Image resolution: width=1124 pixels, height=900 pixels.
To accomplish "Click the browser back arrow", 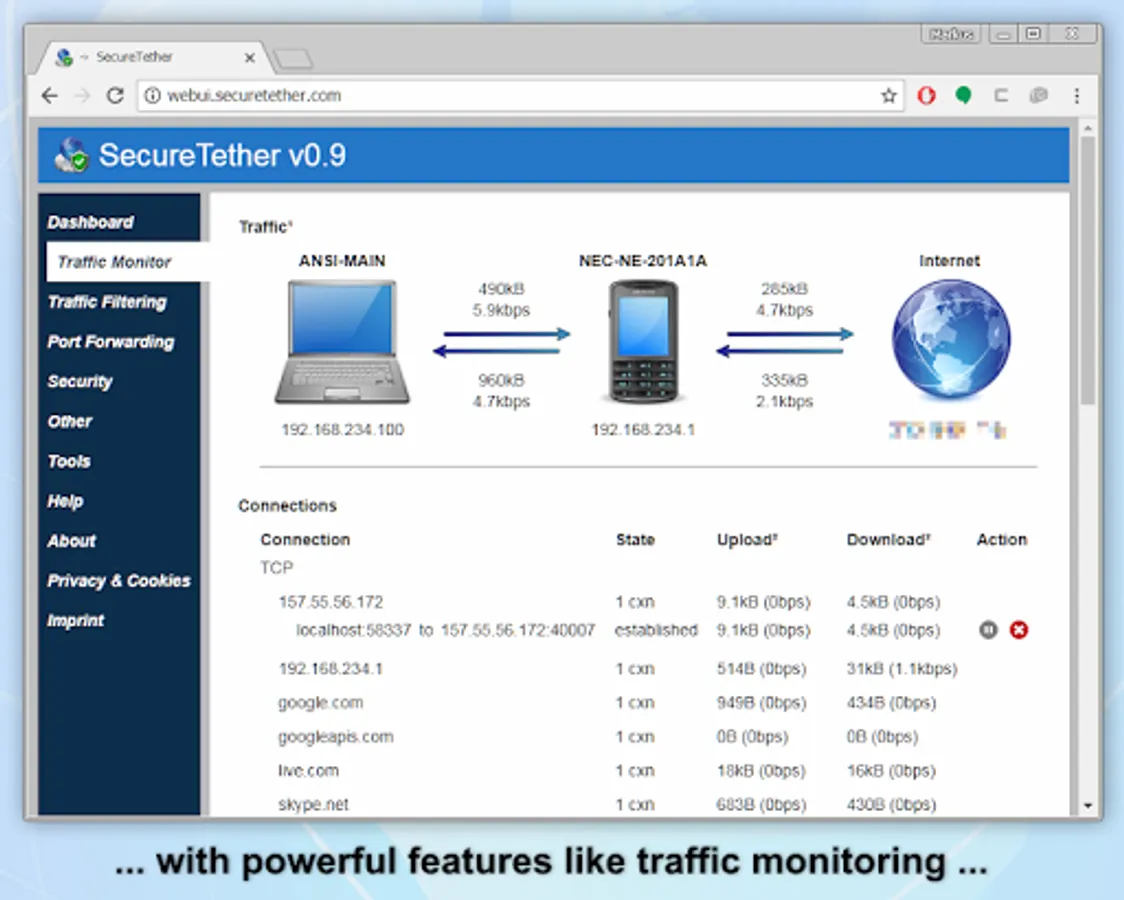I will (49, 95).
